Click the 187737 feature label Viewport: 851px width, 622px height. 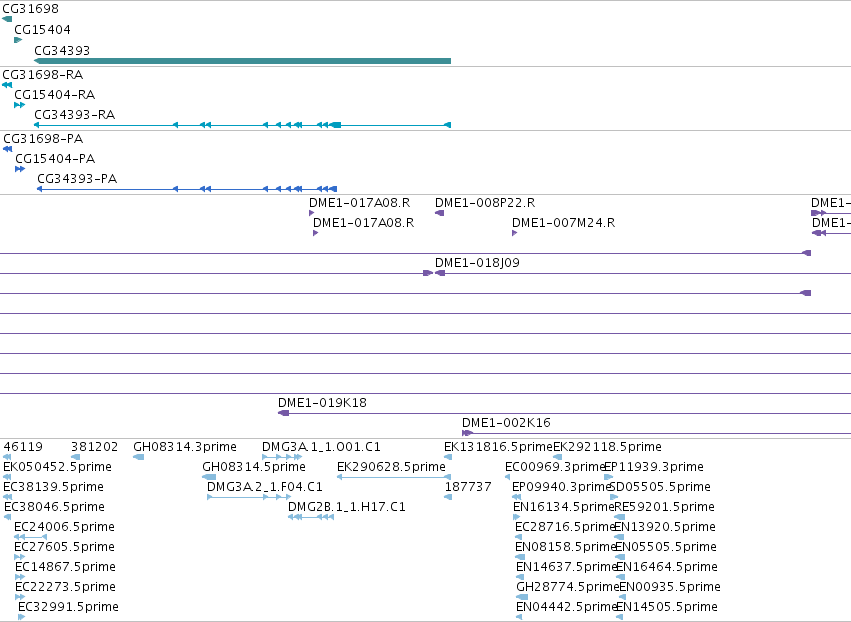tap(468, 487)
